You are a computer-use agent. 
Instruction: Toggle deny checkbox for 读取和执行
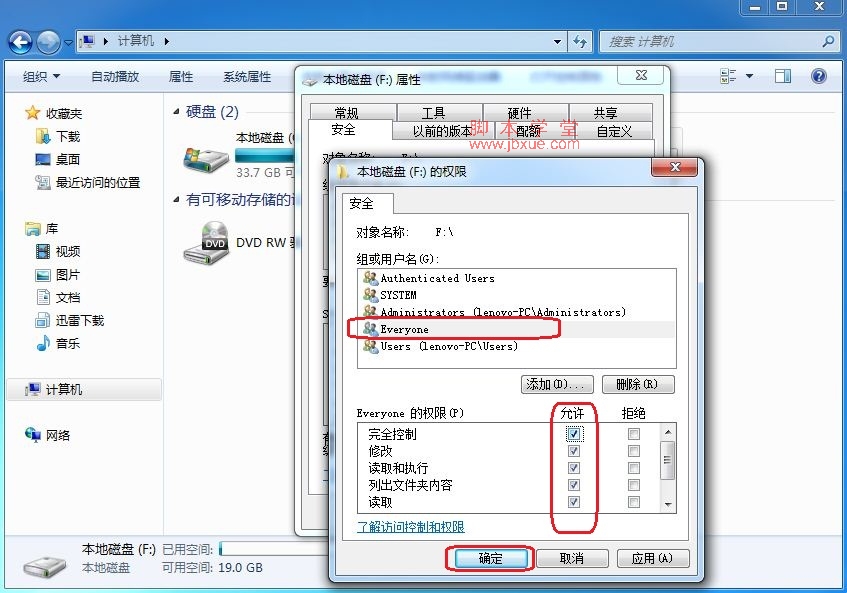coord(634,468)
